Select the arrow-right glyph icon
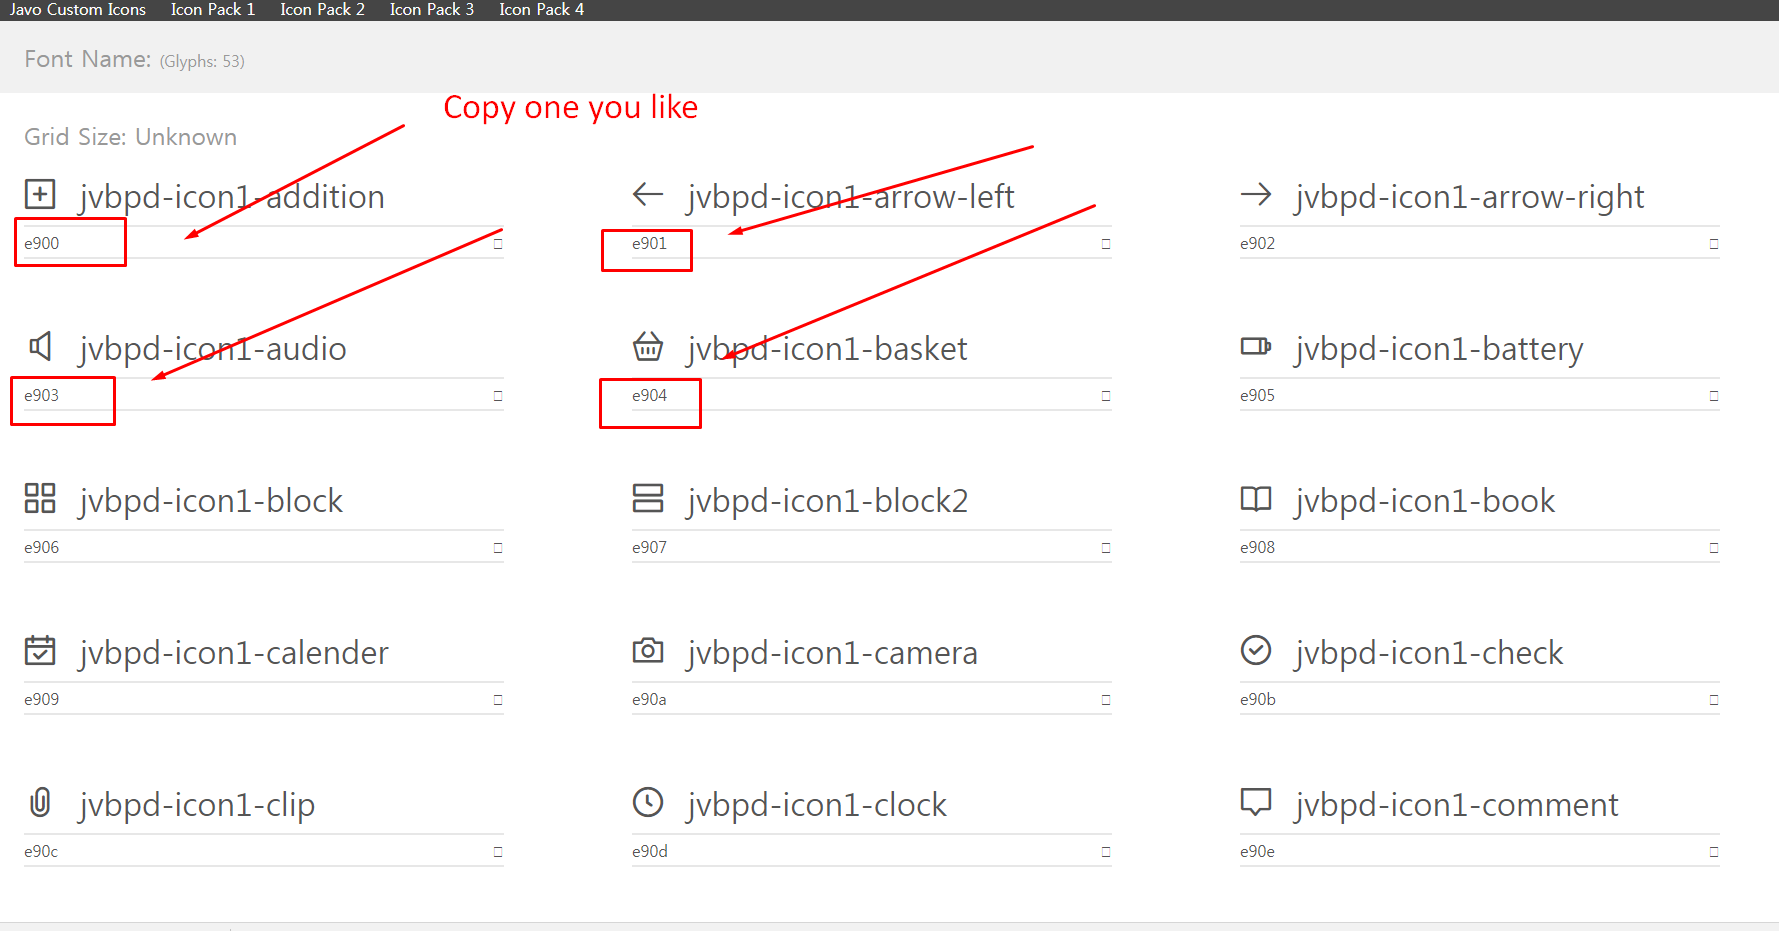 [x=1256, y=194]
